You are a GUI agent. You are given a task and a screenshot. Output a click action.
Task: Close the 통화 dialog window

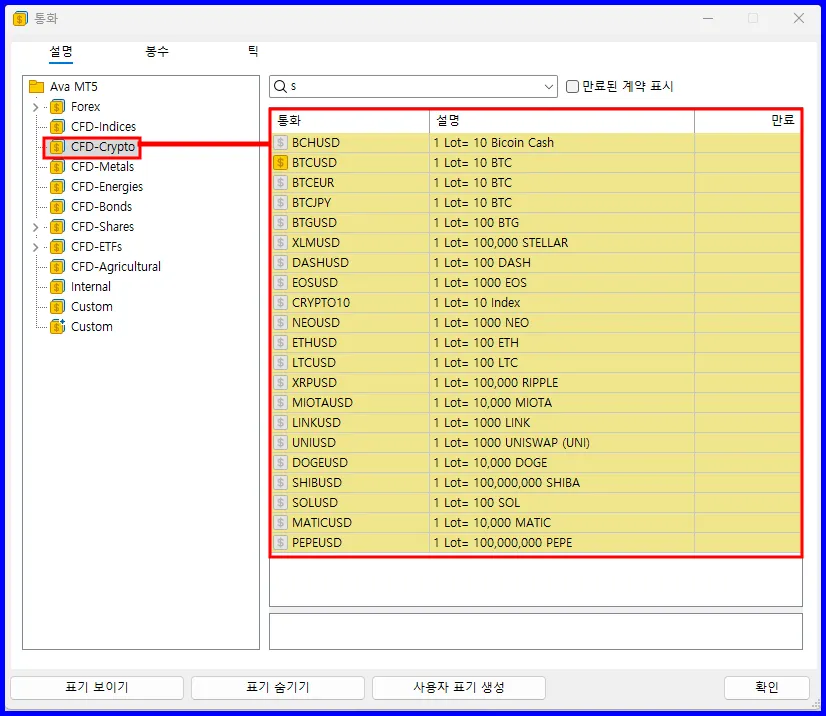(799, 18)
